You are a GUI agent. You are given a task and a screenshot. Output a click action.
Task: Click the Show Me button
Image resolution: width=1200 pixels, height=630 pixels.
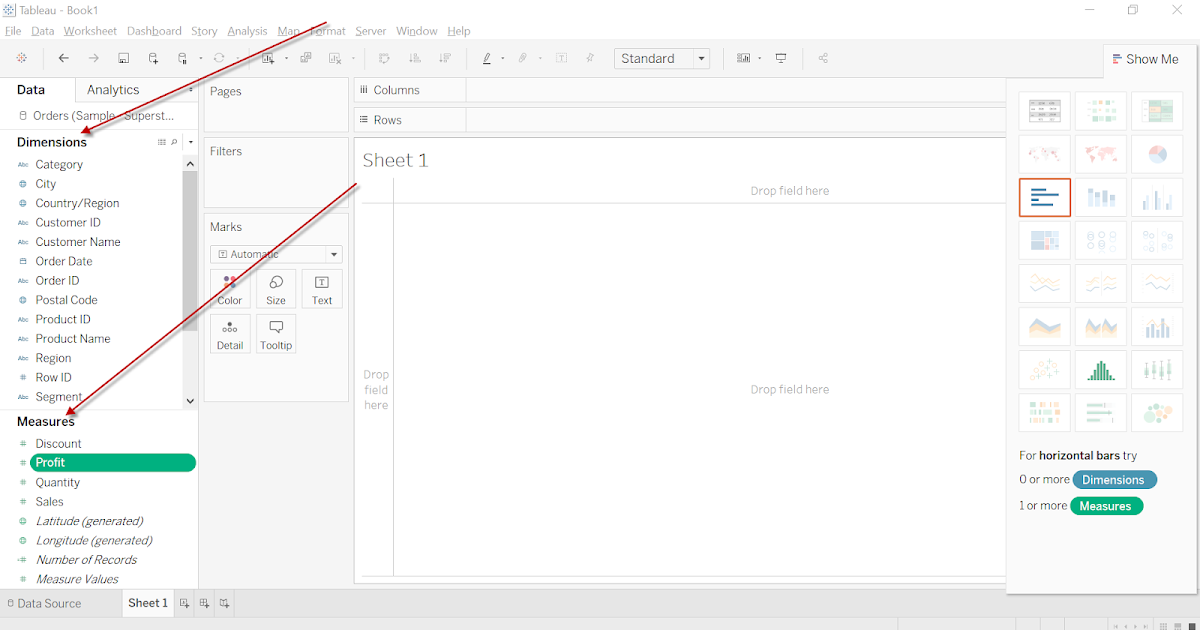(1146, 58)
